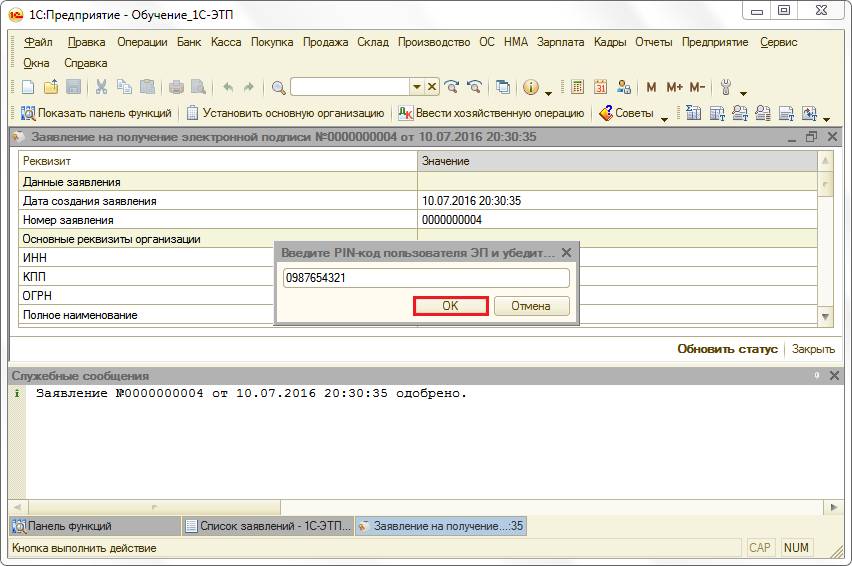This screenshot has width=852, height=566.
Task: Click the New document icon
Action: (x=28, y=87)
